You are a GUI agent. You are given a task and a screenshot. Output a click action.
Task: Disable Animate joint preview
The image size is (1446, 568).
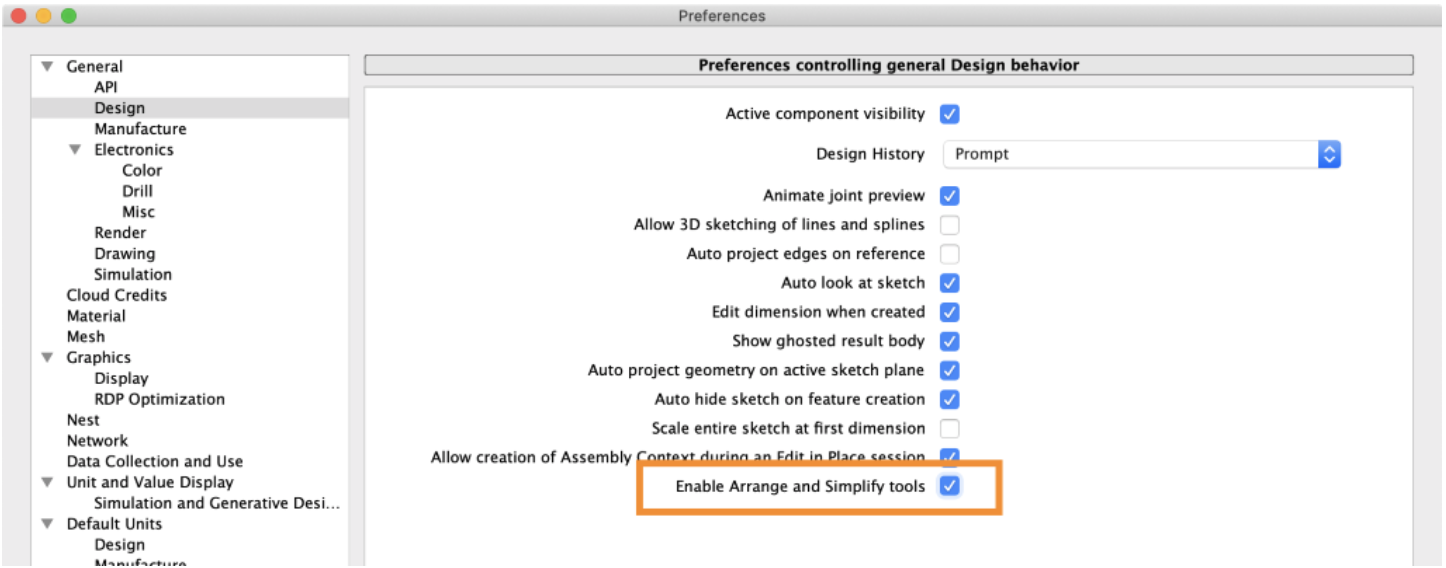[949, 196]
